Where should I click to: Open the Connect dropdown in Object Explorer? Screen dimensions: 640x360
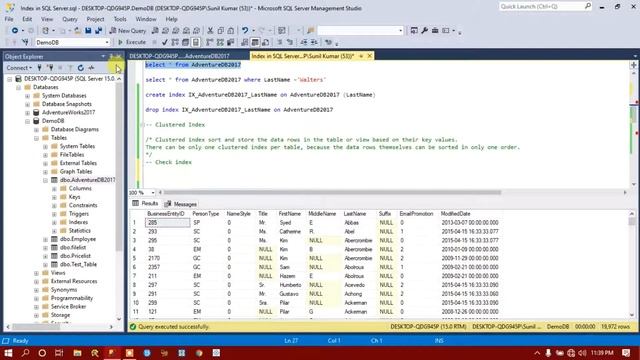[x=19, y=68]
